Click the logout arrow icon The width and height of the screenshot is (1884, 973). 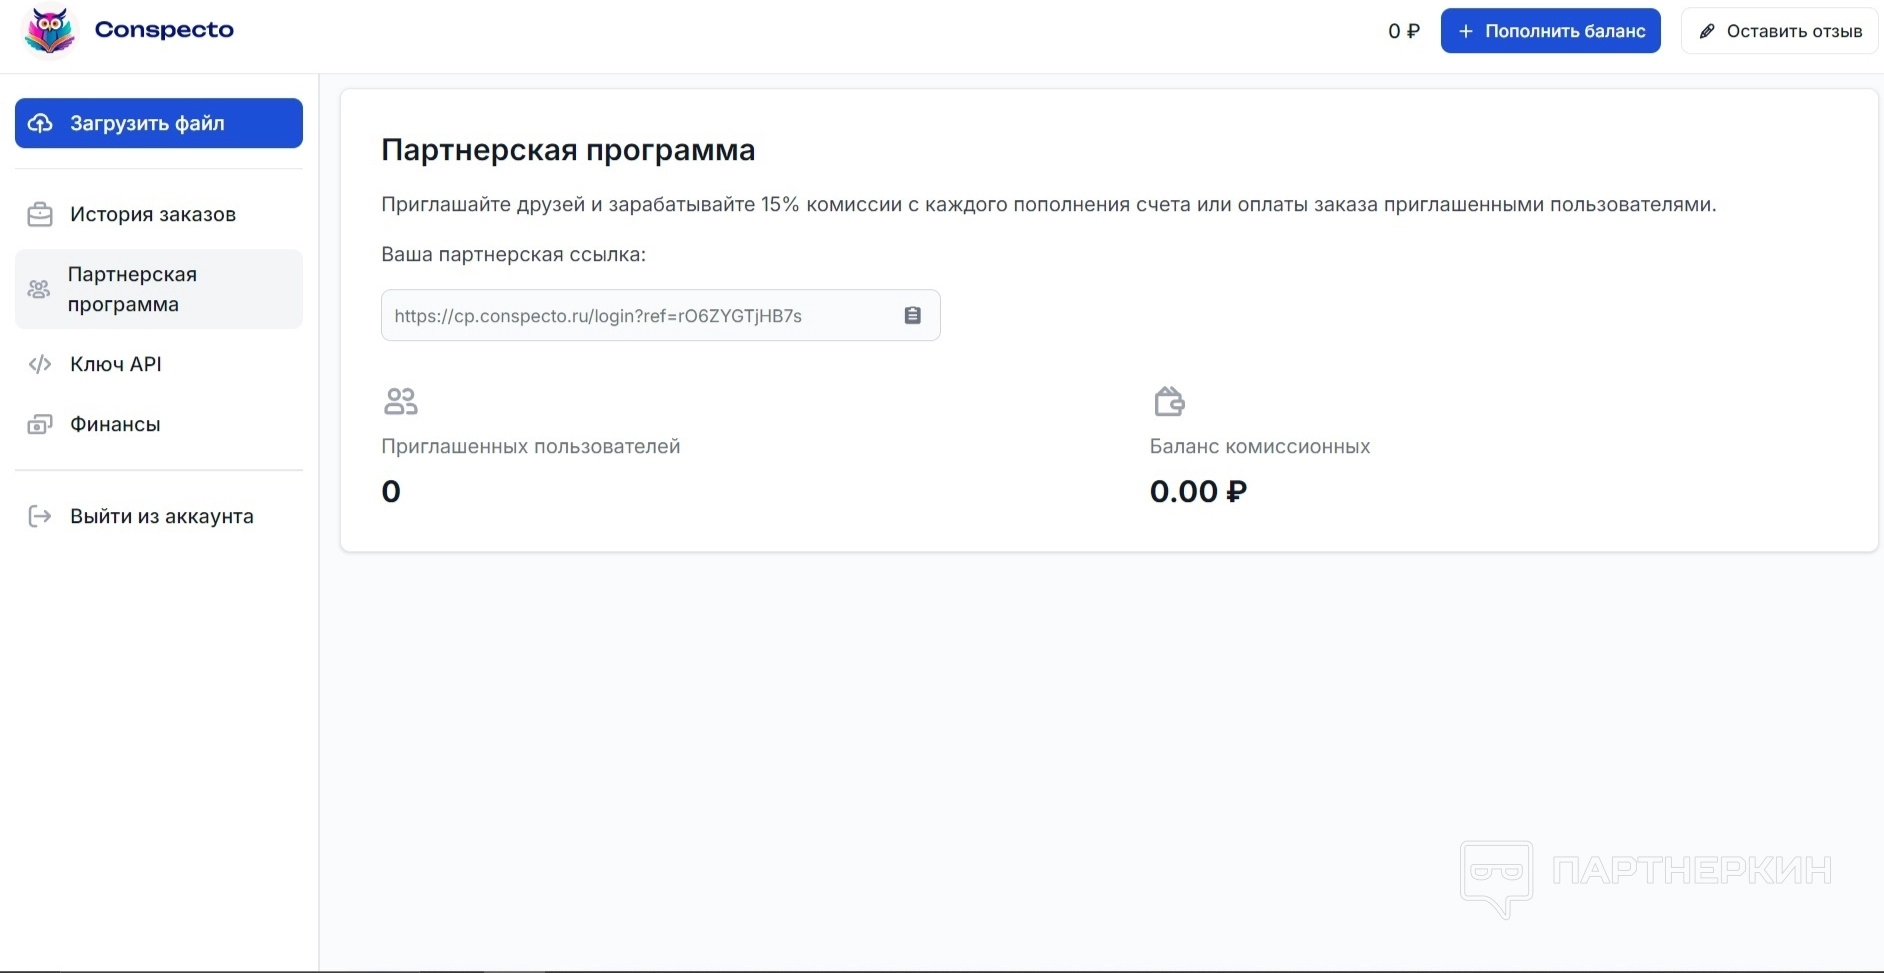point(40,516)
